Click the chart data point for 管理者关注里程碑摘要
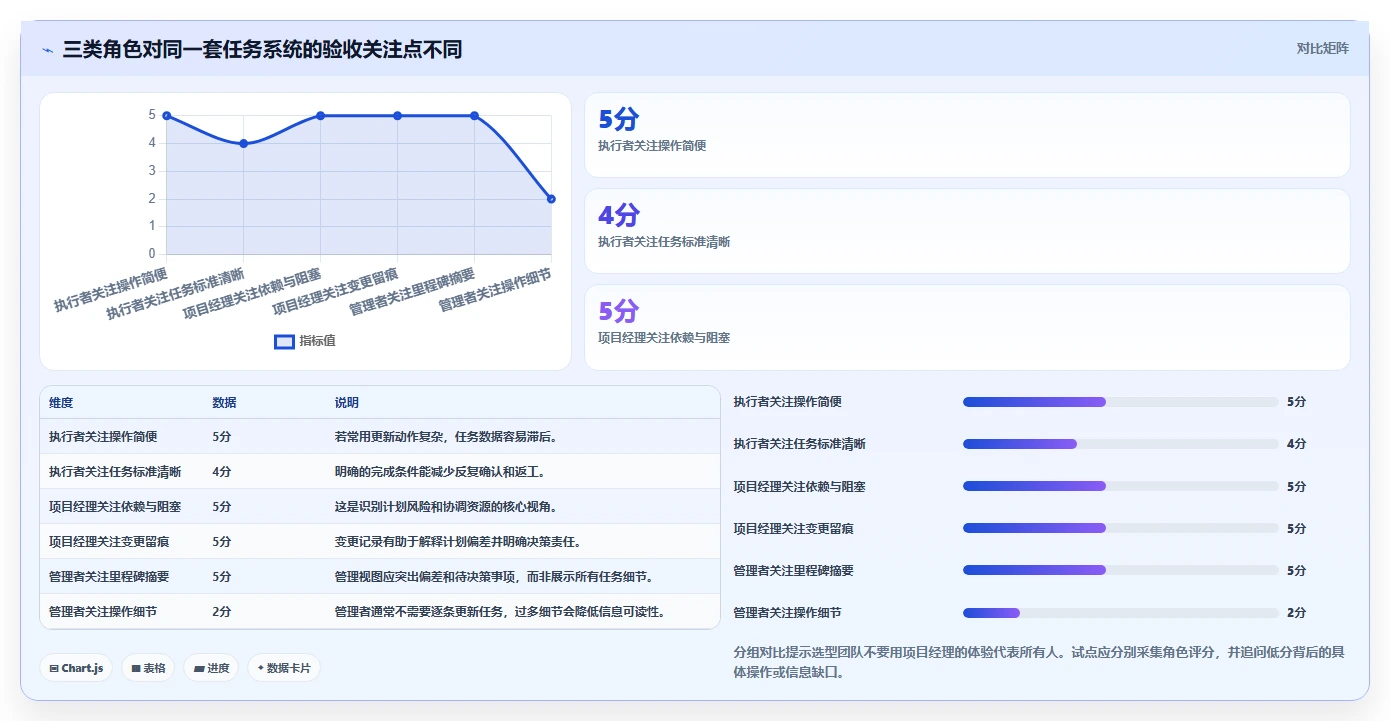The width and height of the screenshot is (1390, 721). (x=475, y=116)
